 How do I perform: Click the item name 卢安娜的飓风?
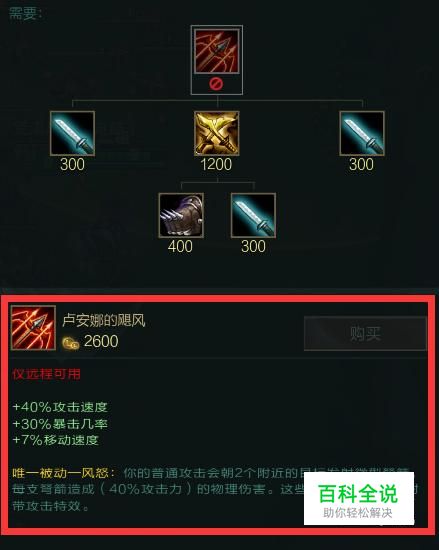pos(104,320)
